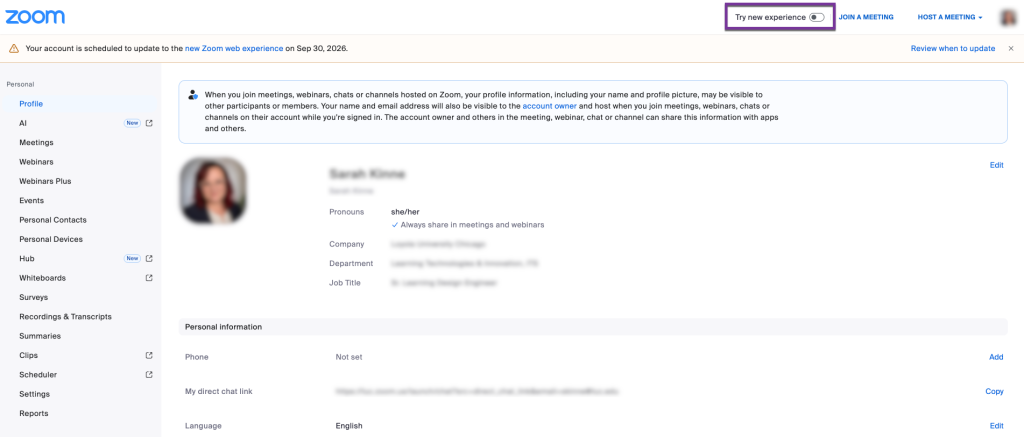The image size is (1024, 437).
Task: Open Meetings in the sidebar
Action: coord(37,142)
